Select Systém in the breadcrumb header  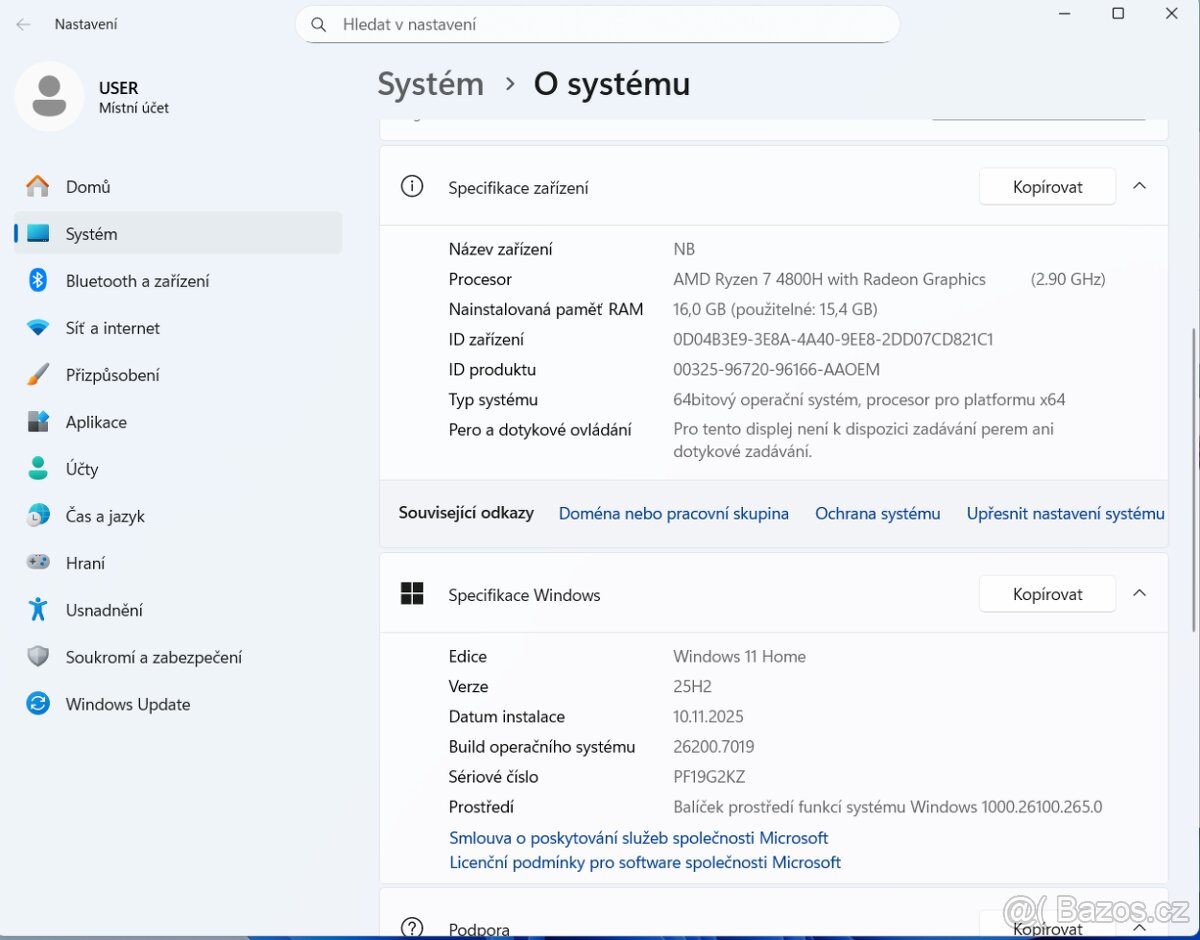pos(430,84)
